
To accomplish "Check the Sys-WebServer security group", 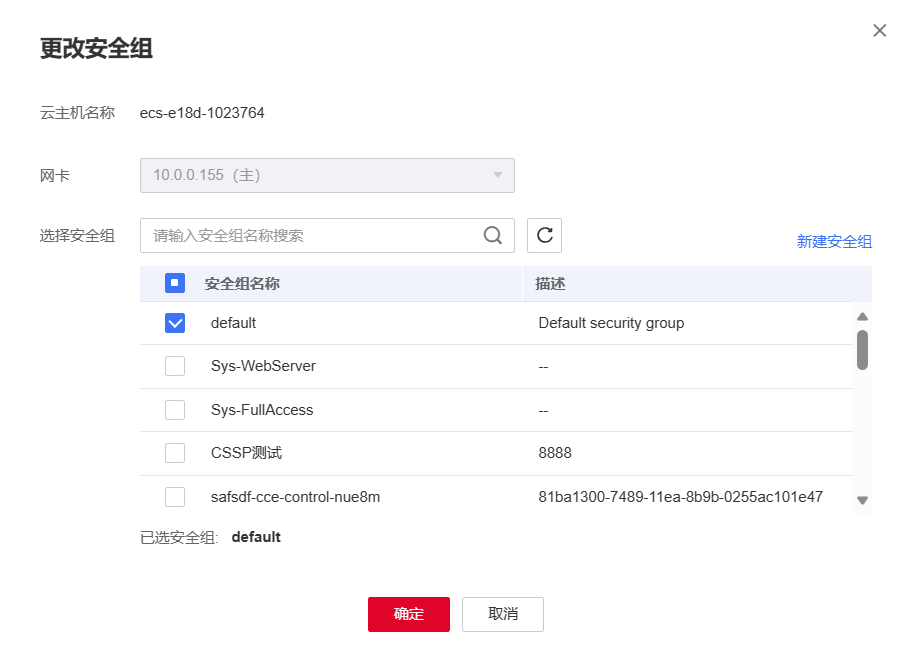I will [175, 366].
